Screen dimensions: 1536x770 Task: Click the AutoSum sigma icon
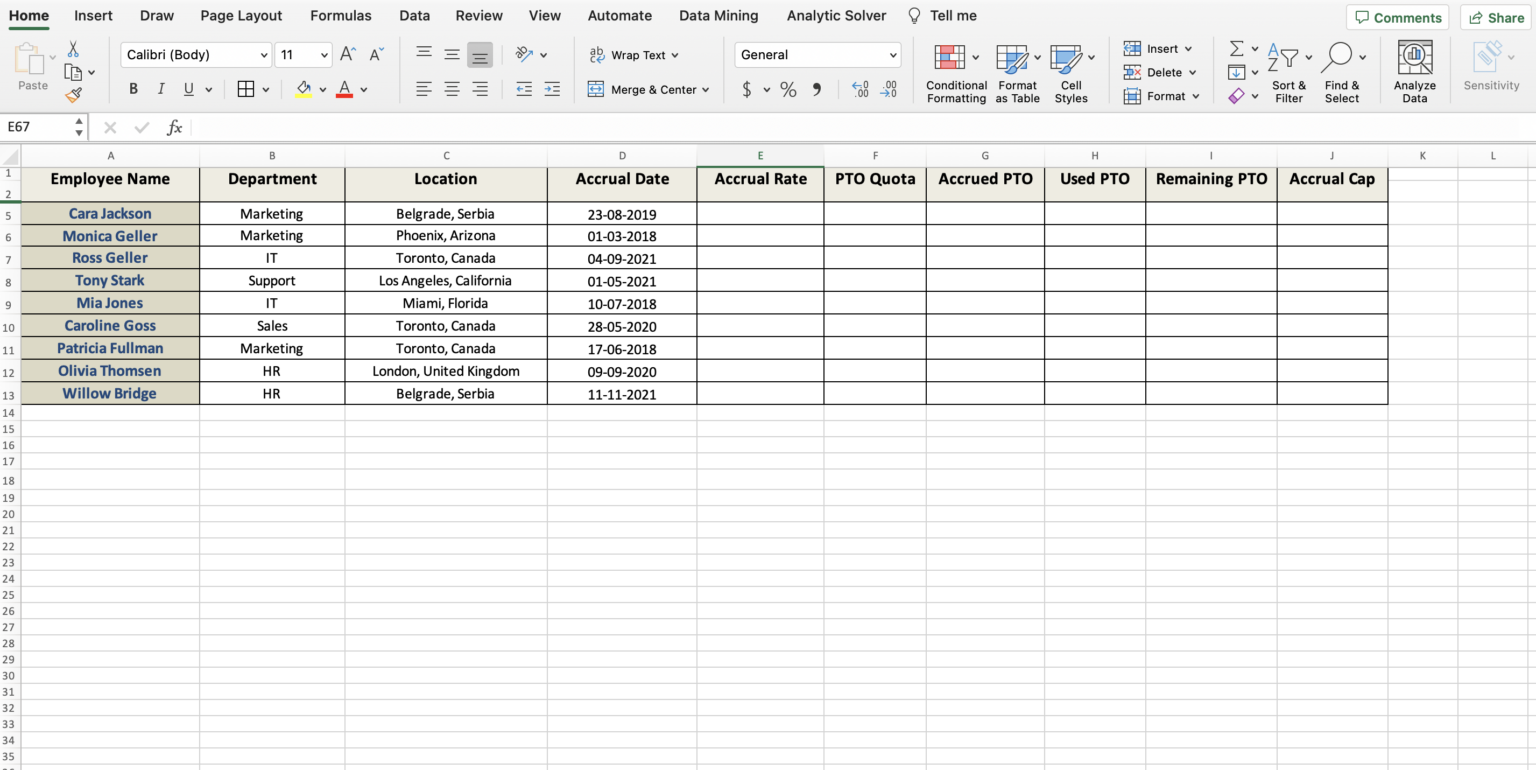point(1237,49)
